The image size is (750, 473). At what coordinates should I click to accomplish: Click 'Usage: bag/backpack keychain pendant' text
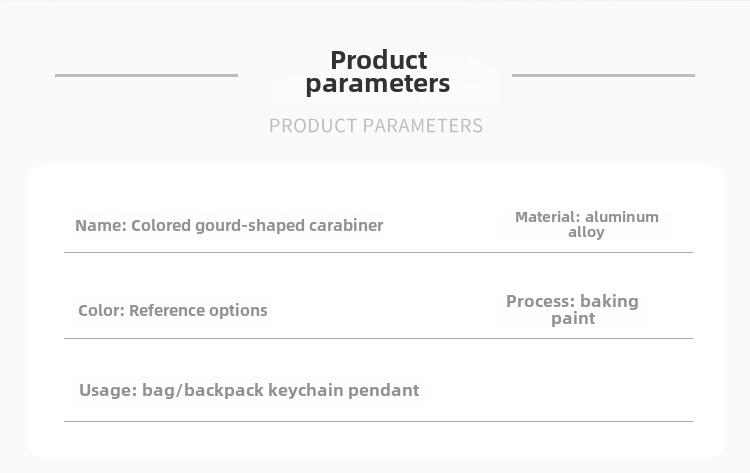coord(249,390)
